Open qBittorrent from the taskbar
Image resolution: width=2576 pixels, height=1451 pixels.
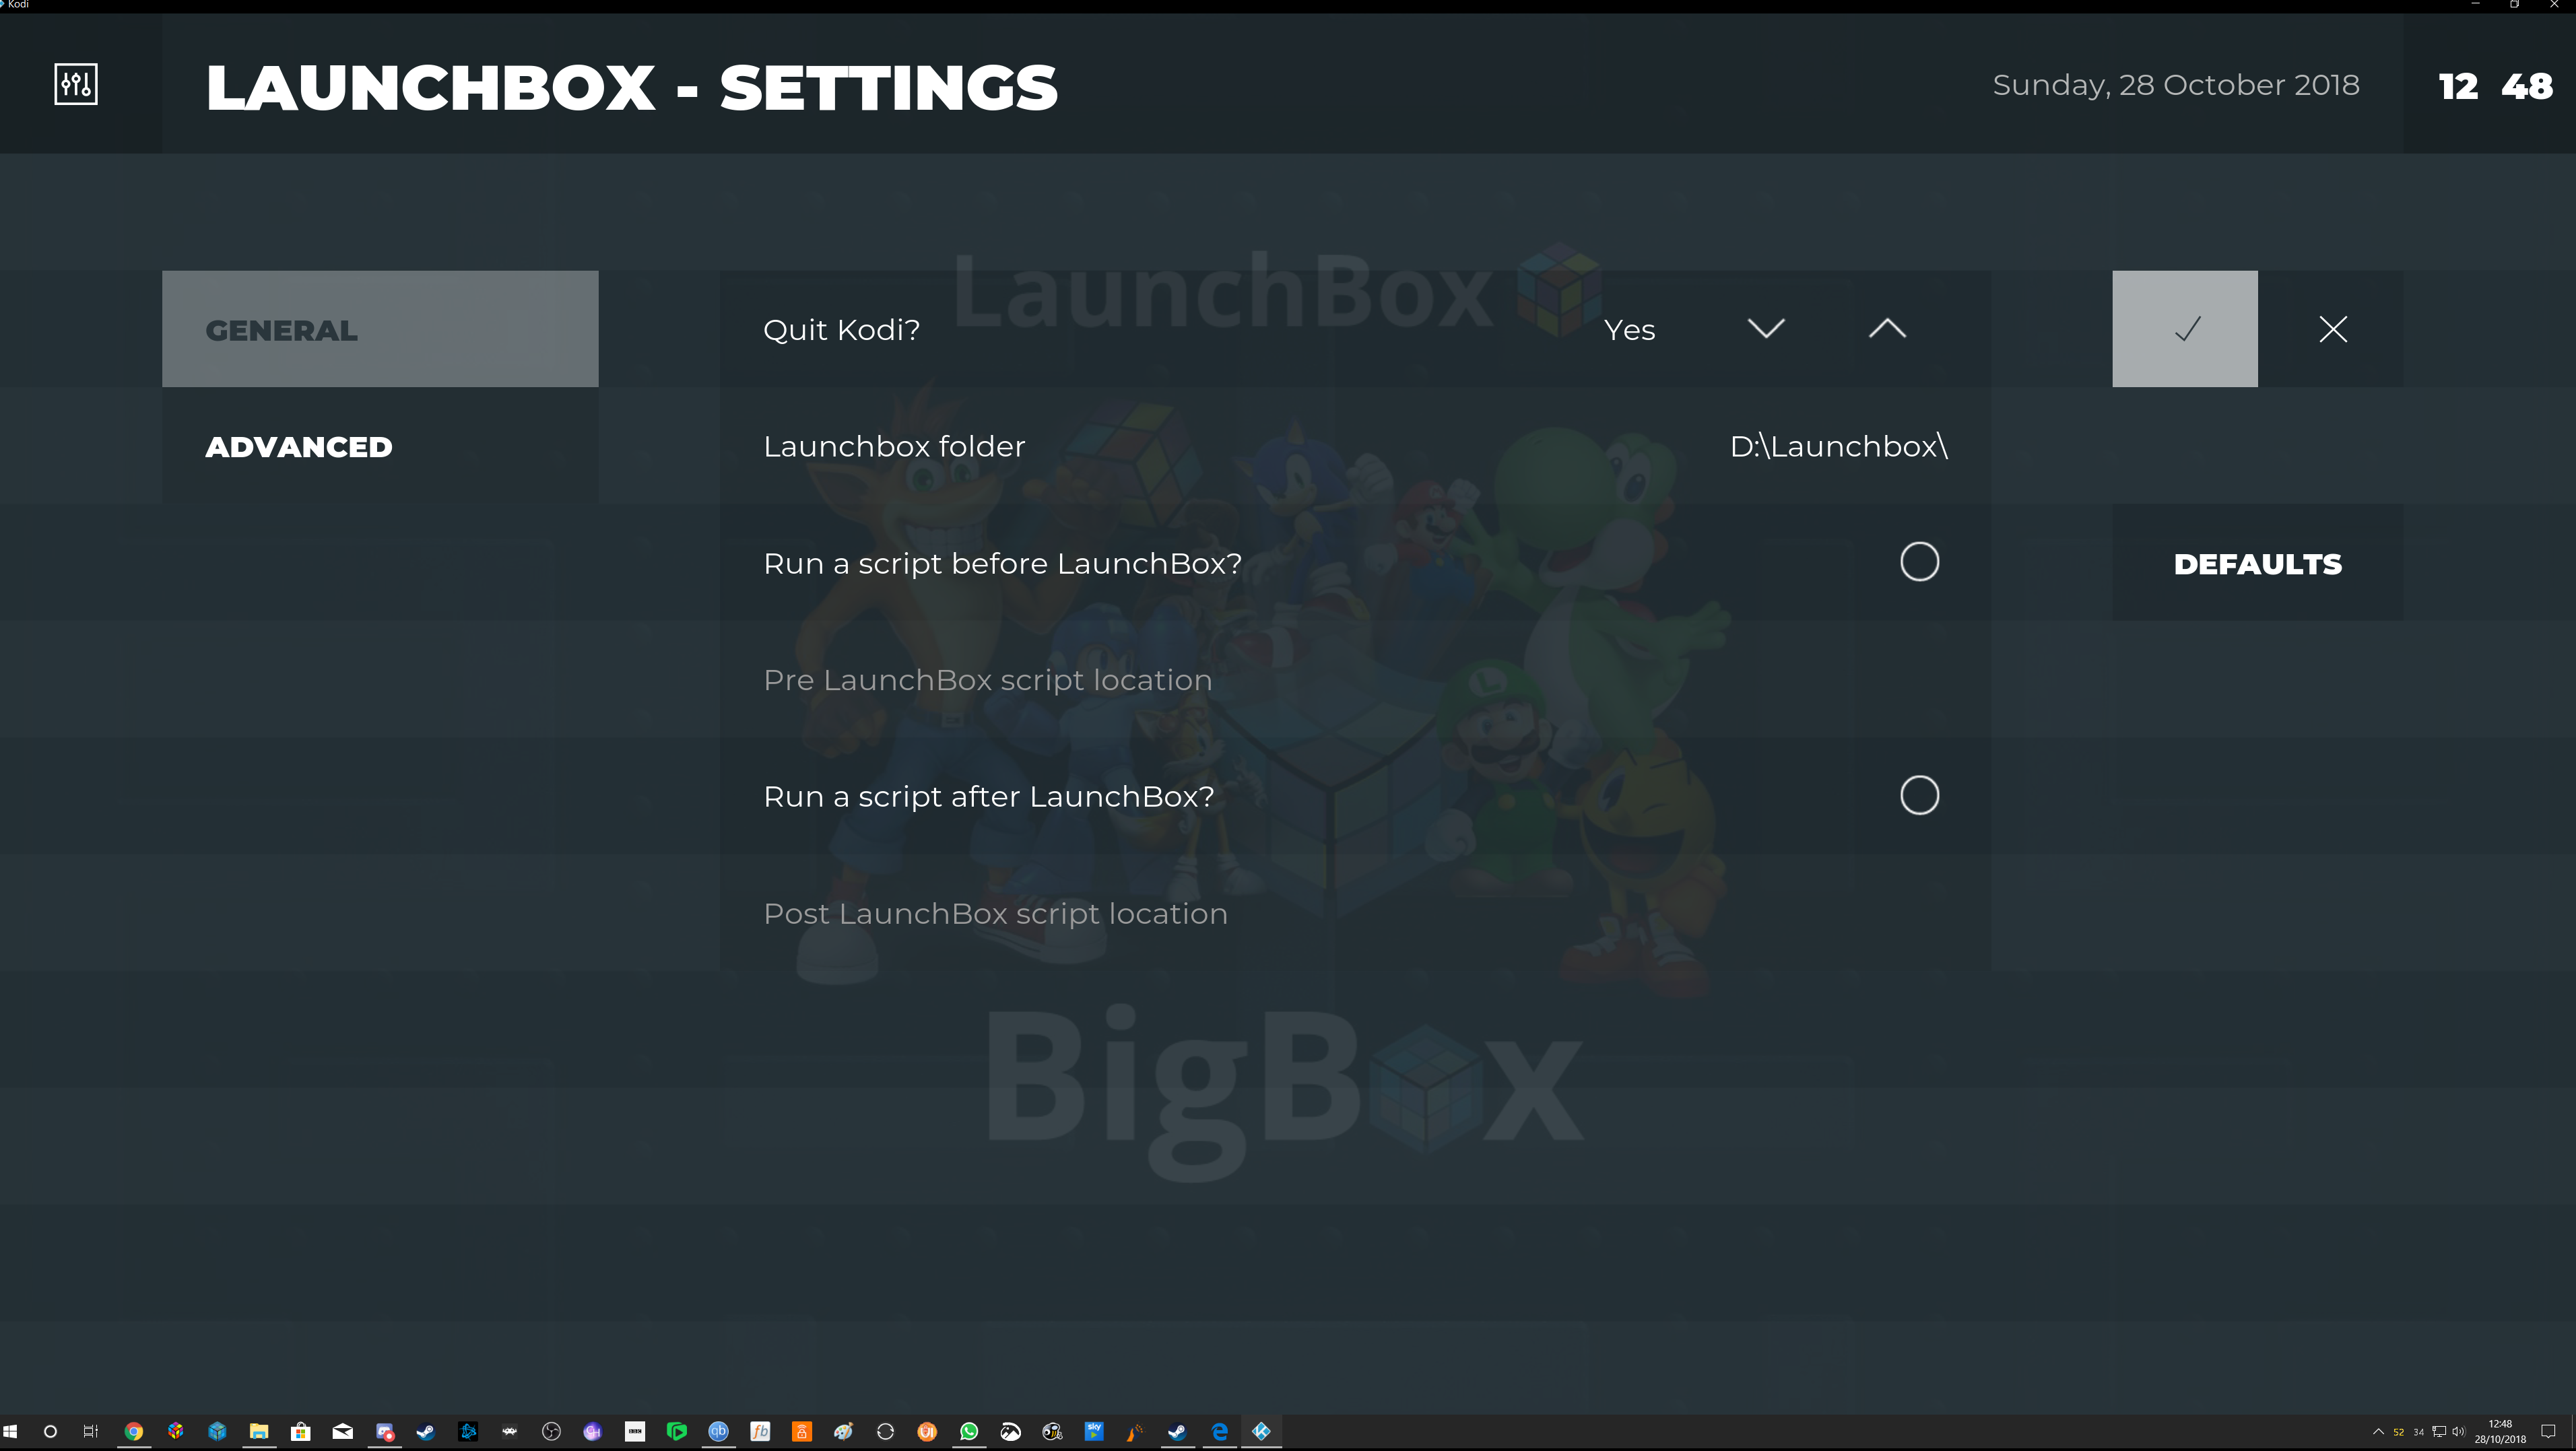tap(718, 1431)
